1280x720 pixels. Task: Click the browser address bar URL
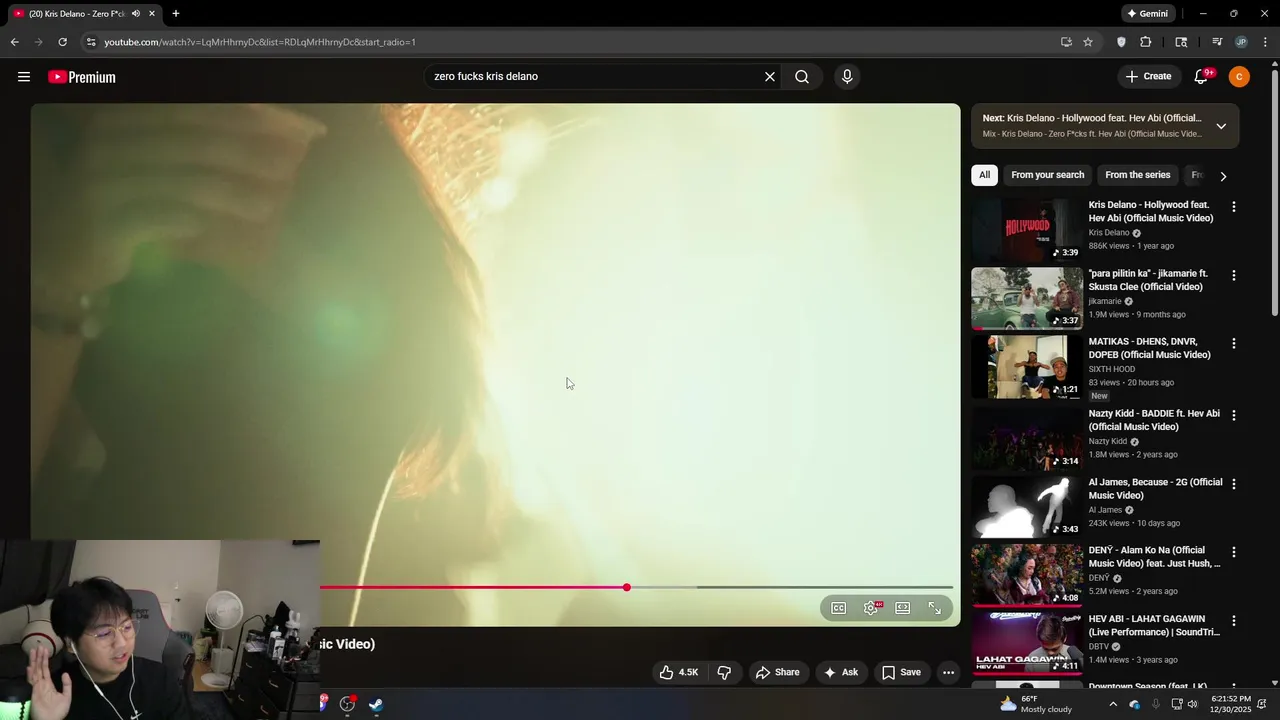260,42
